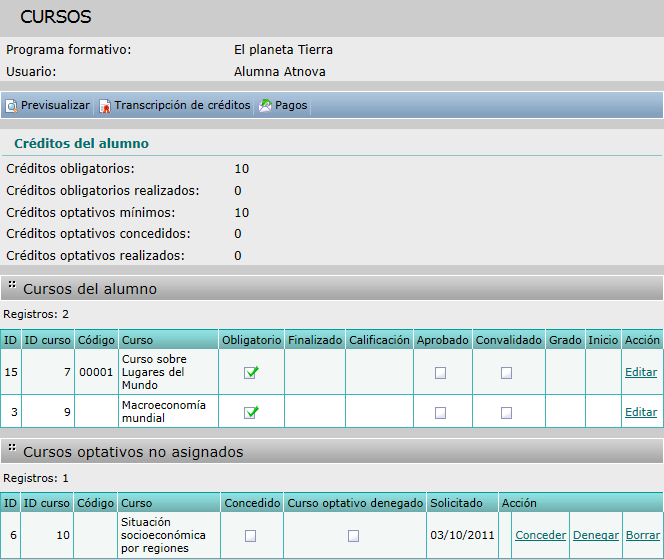
Task: Click the Calificación column header
Action: pyautogui.click(x=379, y=340)
